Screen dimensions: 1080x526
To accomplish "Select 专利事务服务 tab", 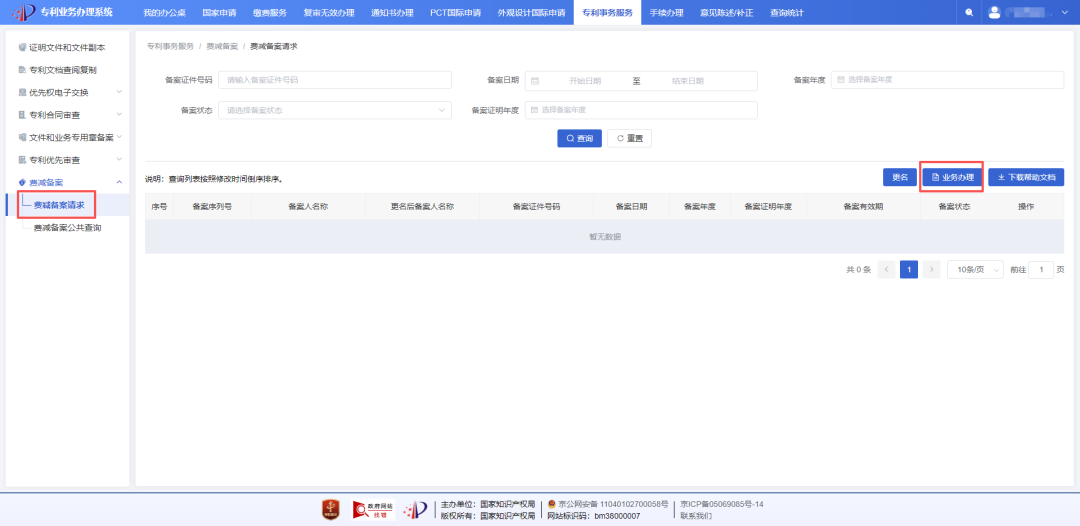I will pos(607,13).
